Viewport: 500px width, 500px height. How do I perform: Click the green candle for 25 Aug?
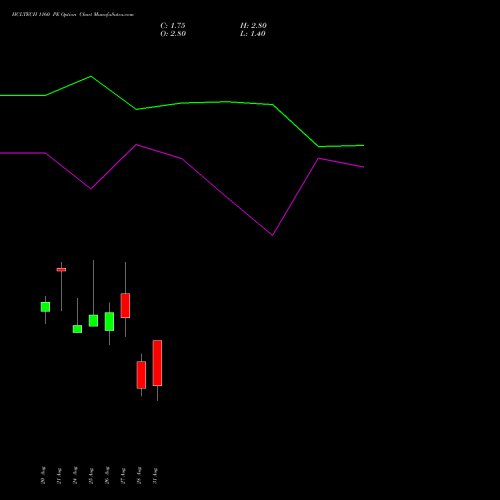coord(93,321)
